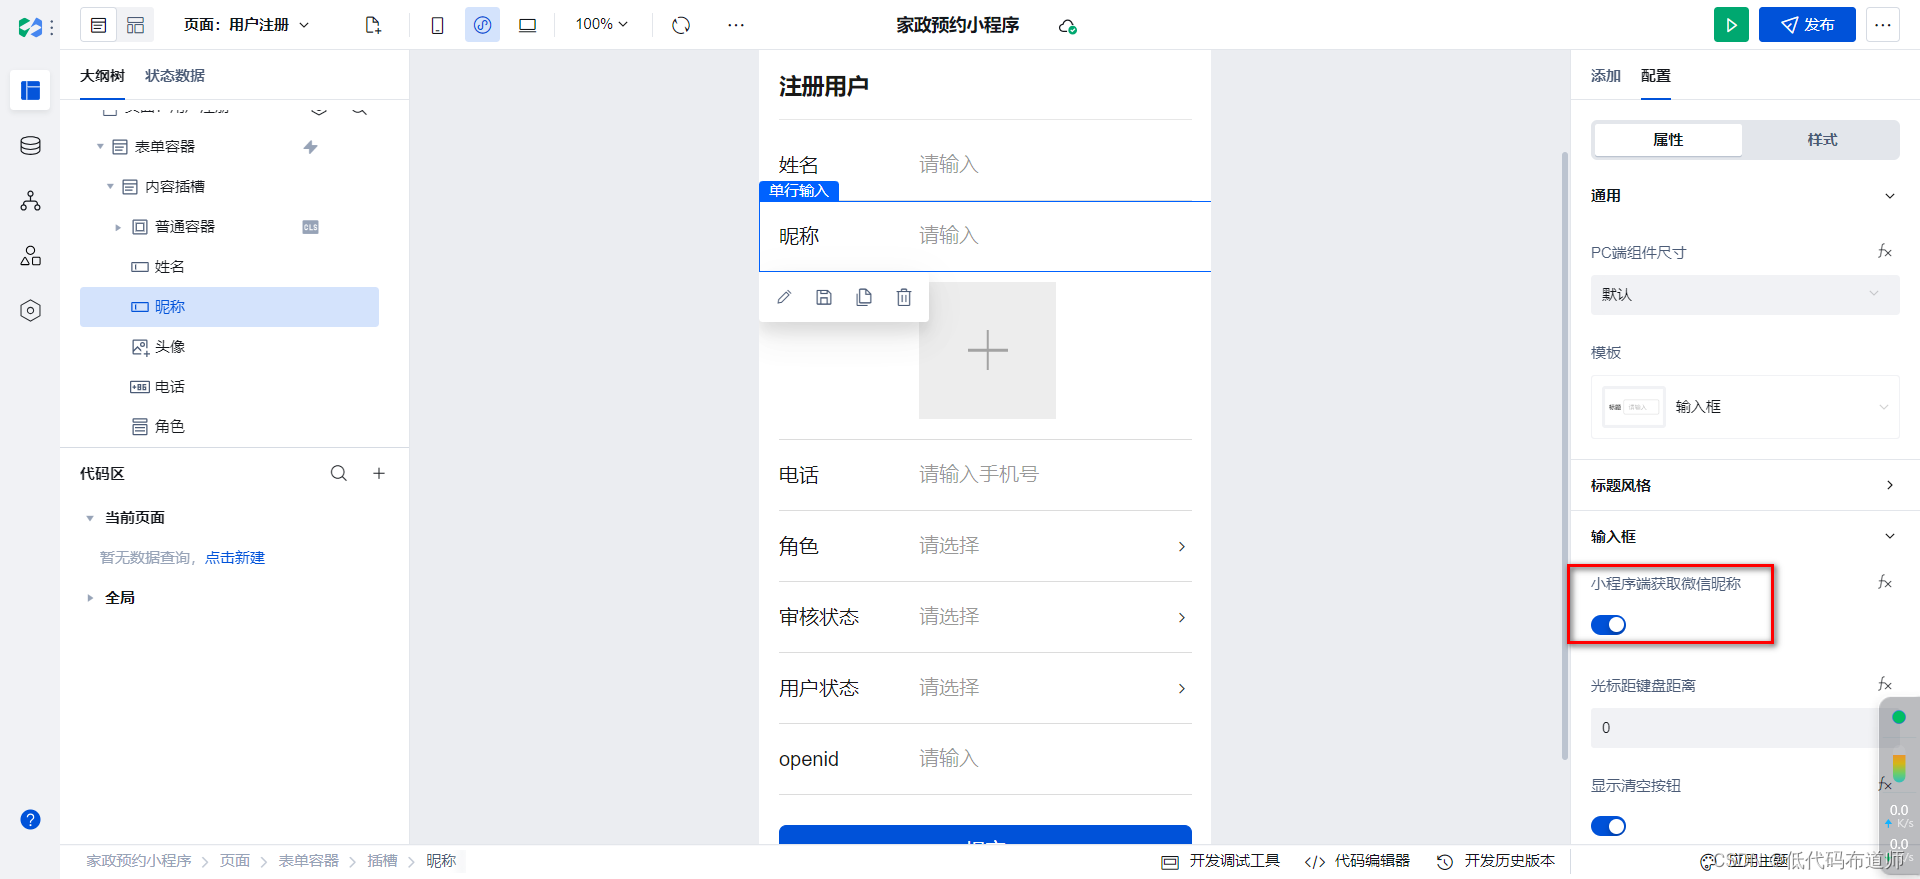Collapse the 输入框 properties section
The height and width of the screenshot is (879, 1920).
click(1890, 536)
